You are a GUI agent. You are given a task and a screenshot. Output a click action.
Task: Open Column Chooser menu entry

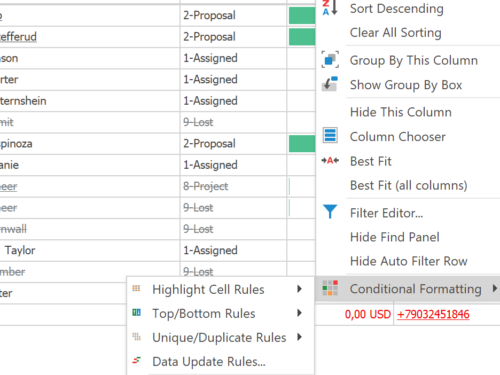coord(398,137)
